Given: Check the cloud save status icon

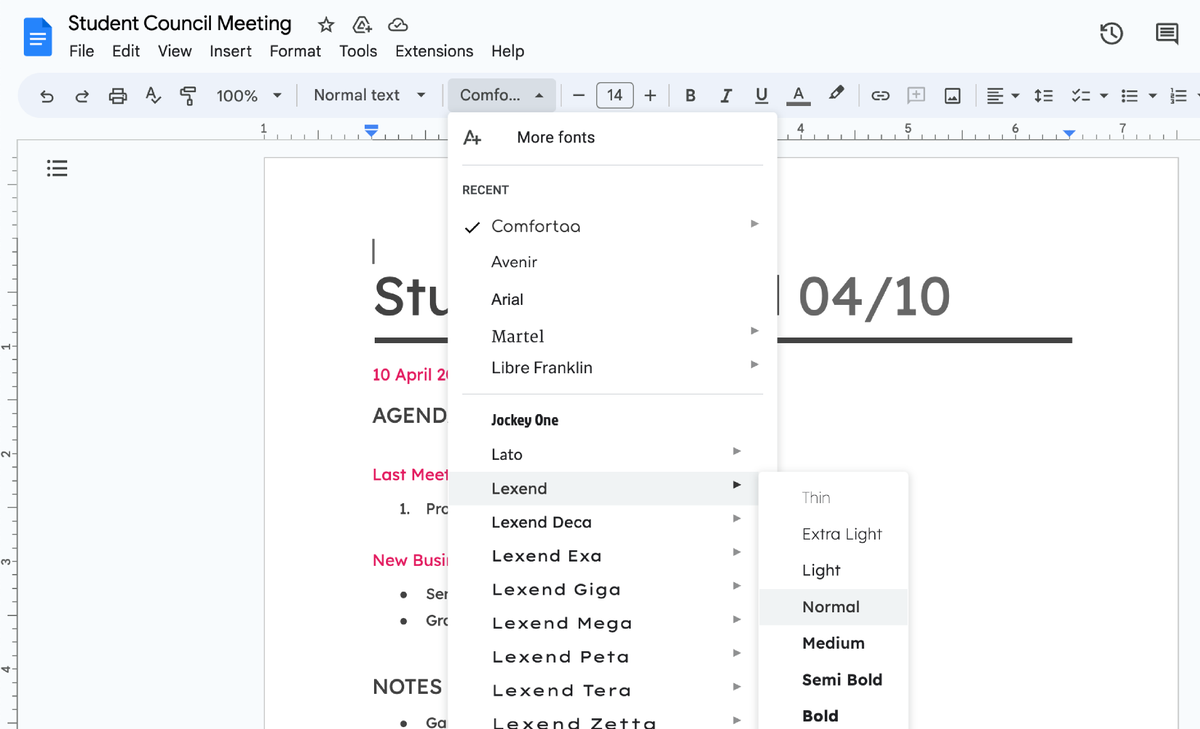Looking at the screenshot, I should pyautogui.click(x=398, y=25).
